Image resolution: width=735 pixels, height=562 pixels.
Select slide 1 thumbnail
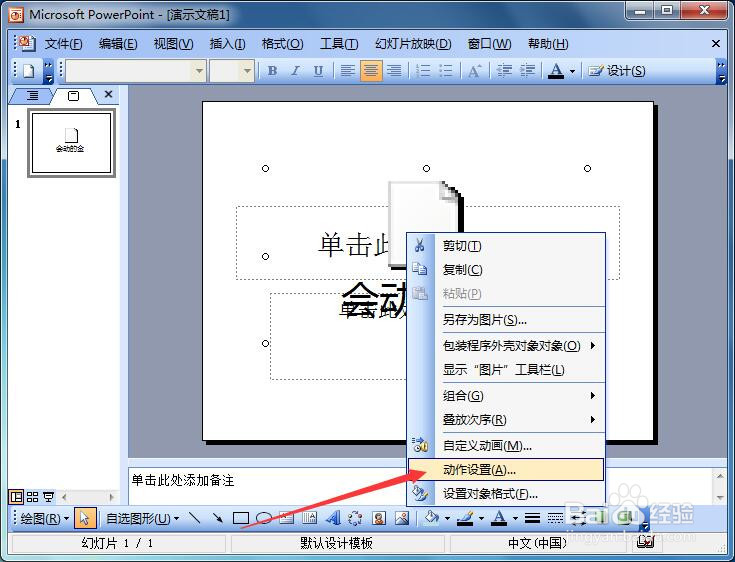71,143
